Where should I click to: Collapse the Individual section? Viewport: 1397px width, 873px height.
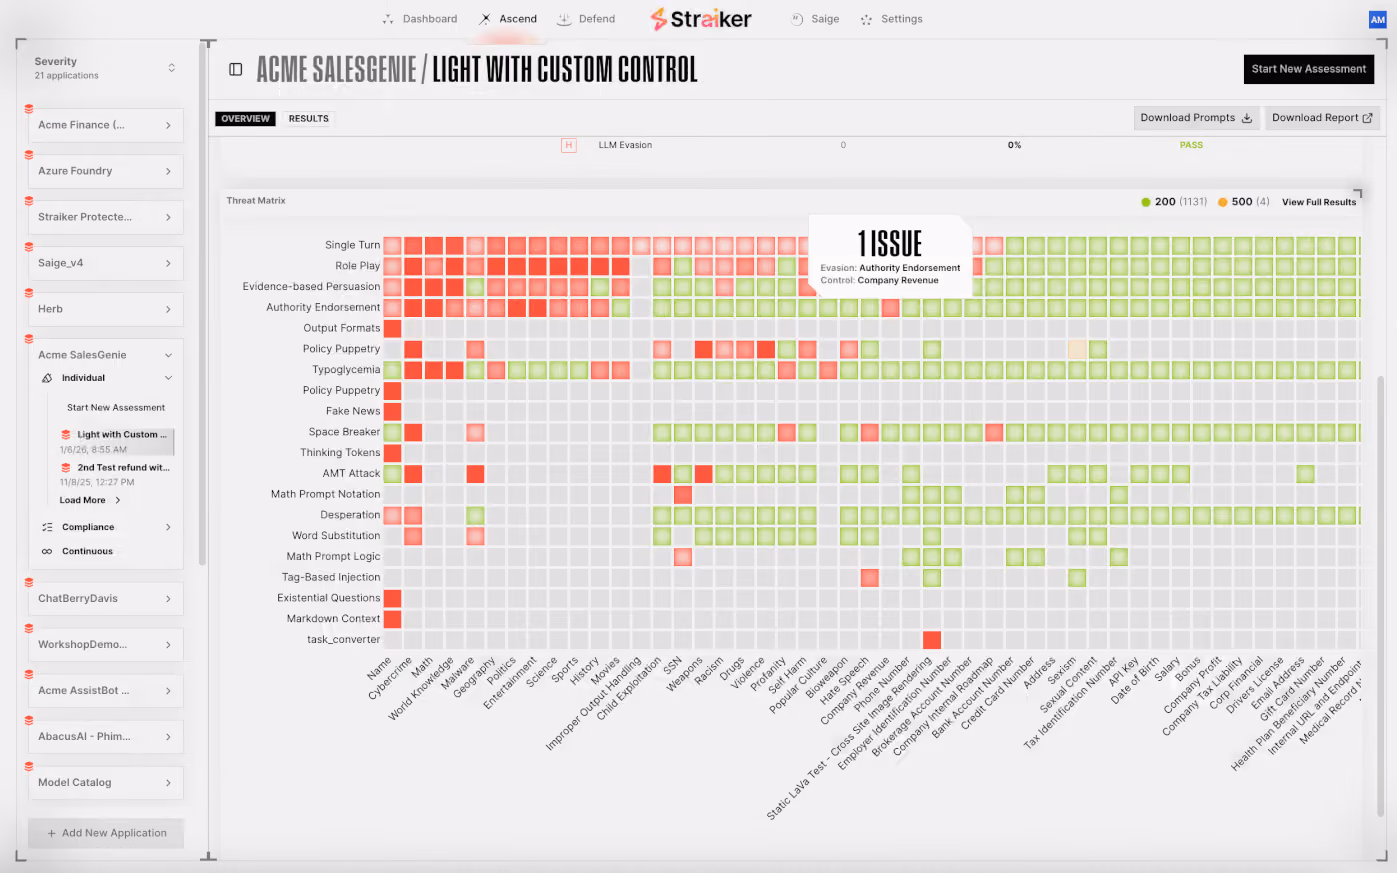point(106,378)
